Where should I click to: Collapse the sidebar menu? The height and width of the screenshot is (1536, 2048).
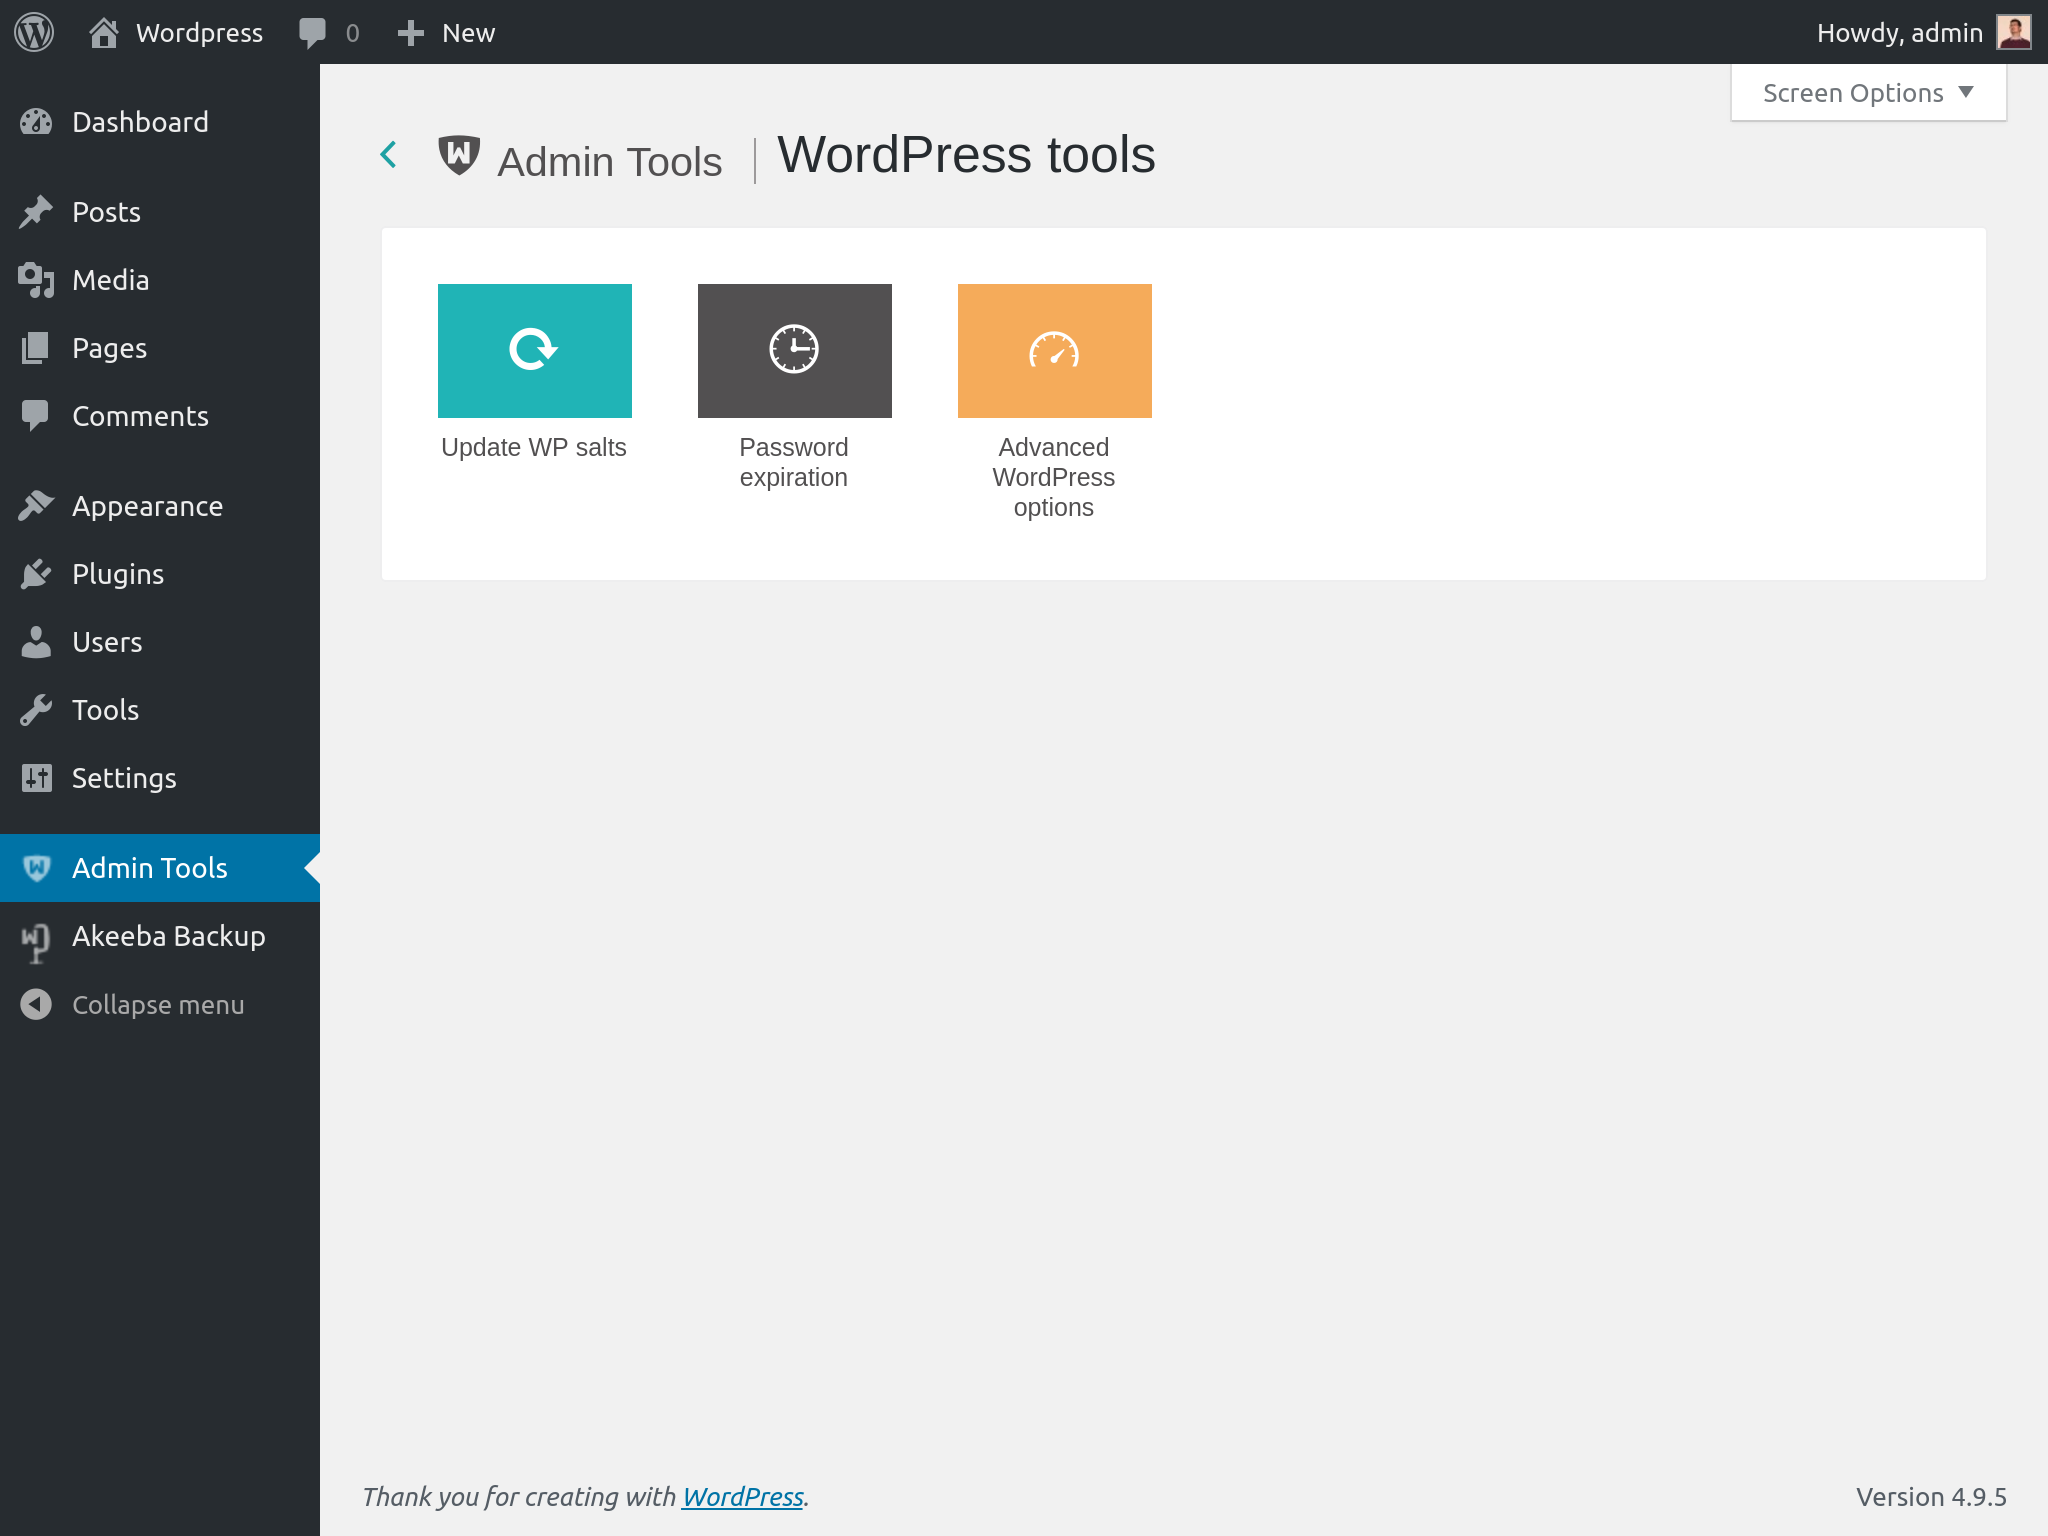(x=157, y=1004)
